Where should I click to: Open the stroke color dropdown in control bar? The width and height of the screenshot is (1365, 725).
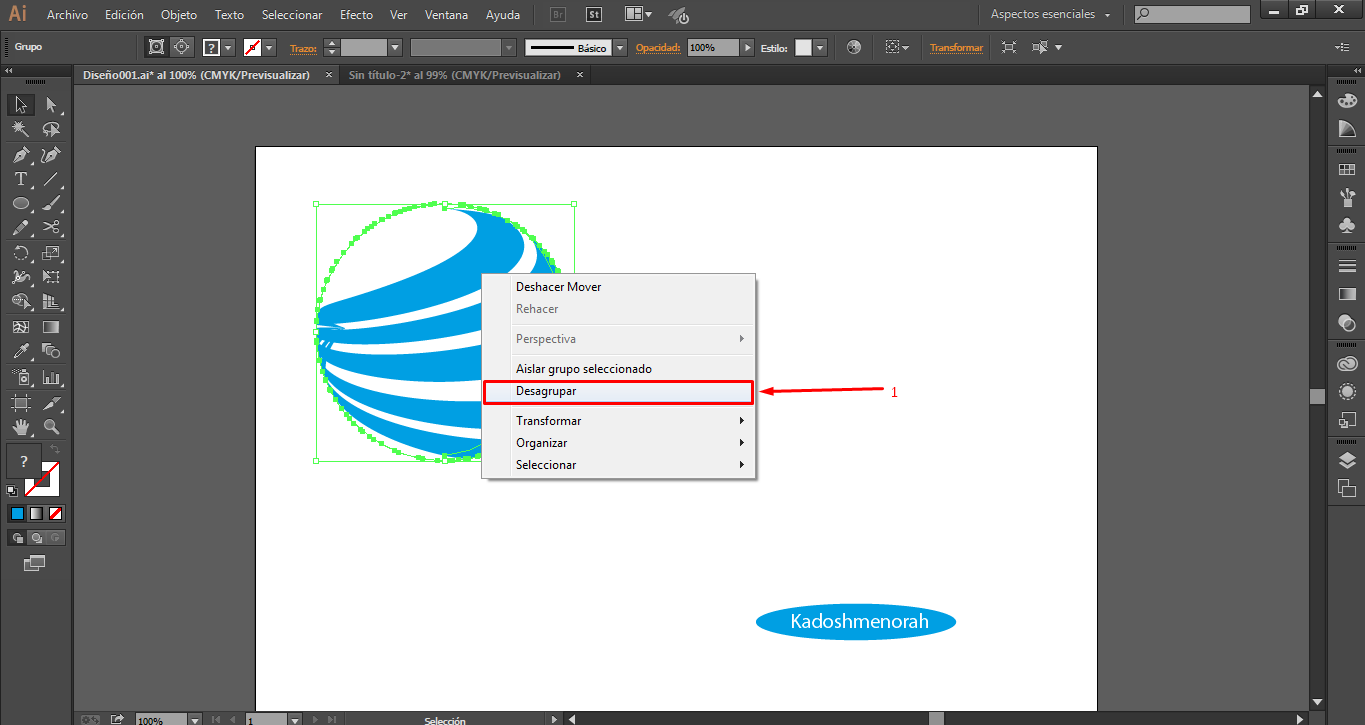[269, 47]
